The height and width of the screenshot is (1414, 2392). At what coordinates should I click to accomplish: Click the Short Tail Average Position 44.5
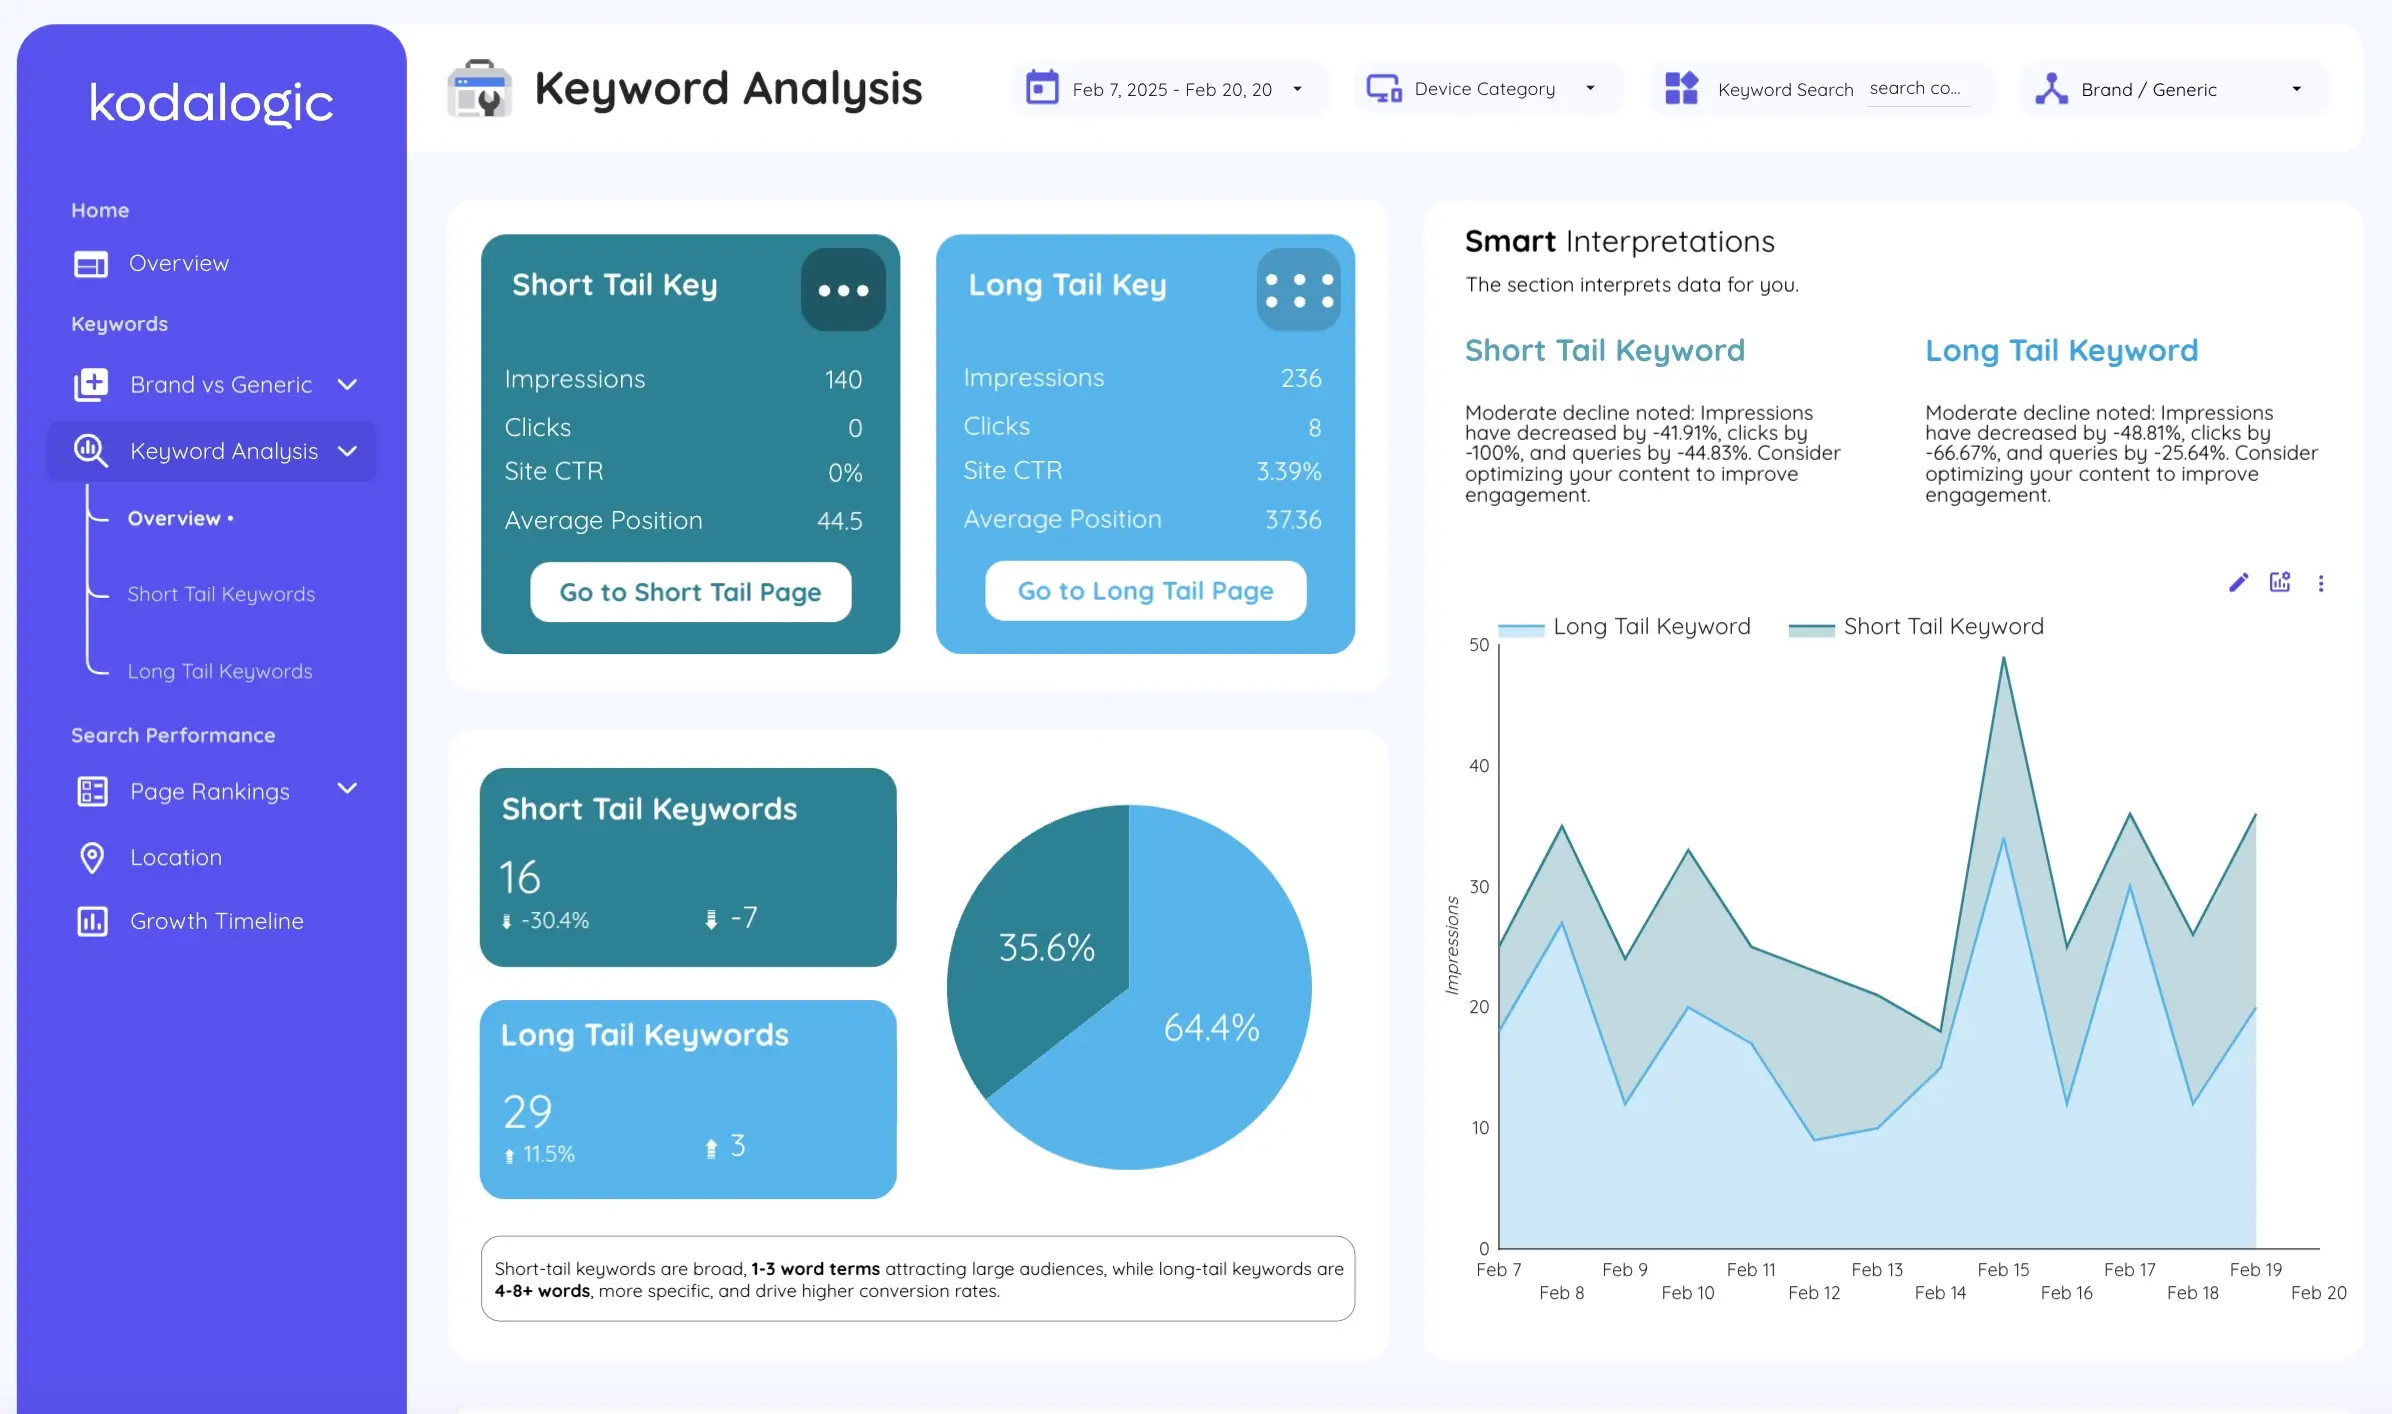839,521
